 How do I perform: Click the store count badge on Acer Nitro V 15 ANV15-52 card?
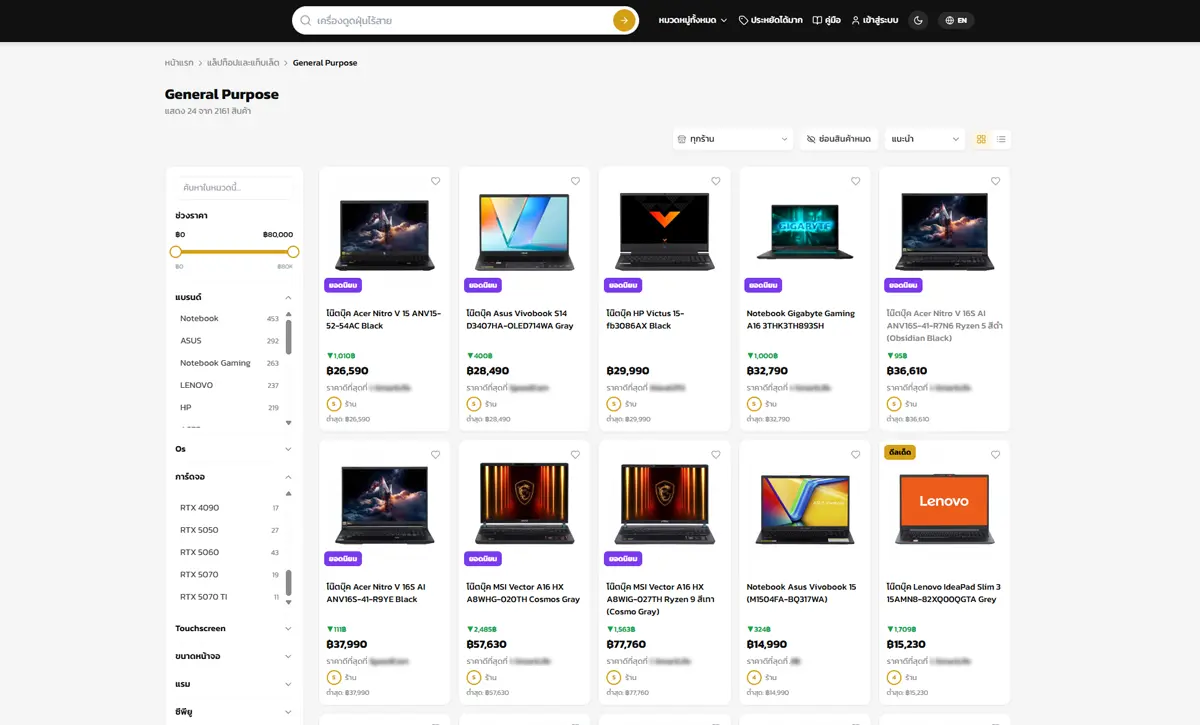tap(334, 404)
